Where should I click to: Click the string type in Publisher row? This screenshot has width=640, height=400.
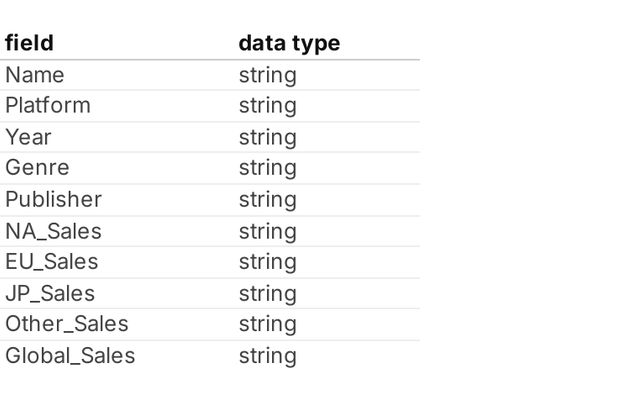click(x=267, y=199)
